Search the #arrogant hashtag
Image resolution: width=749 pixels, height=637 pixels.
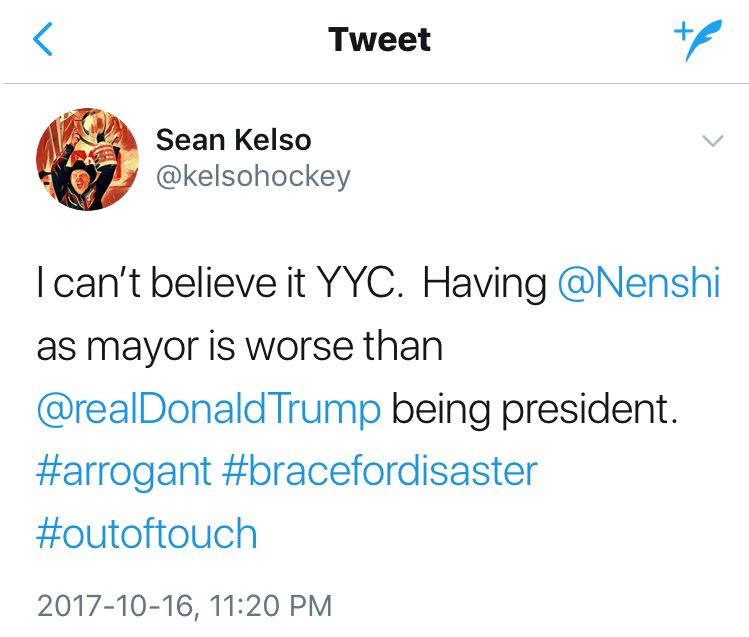[x=124, y=470]
